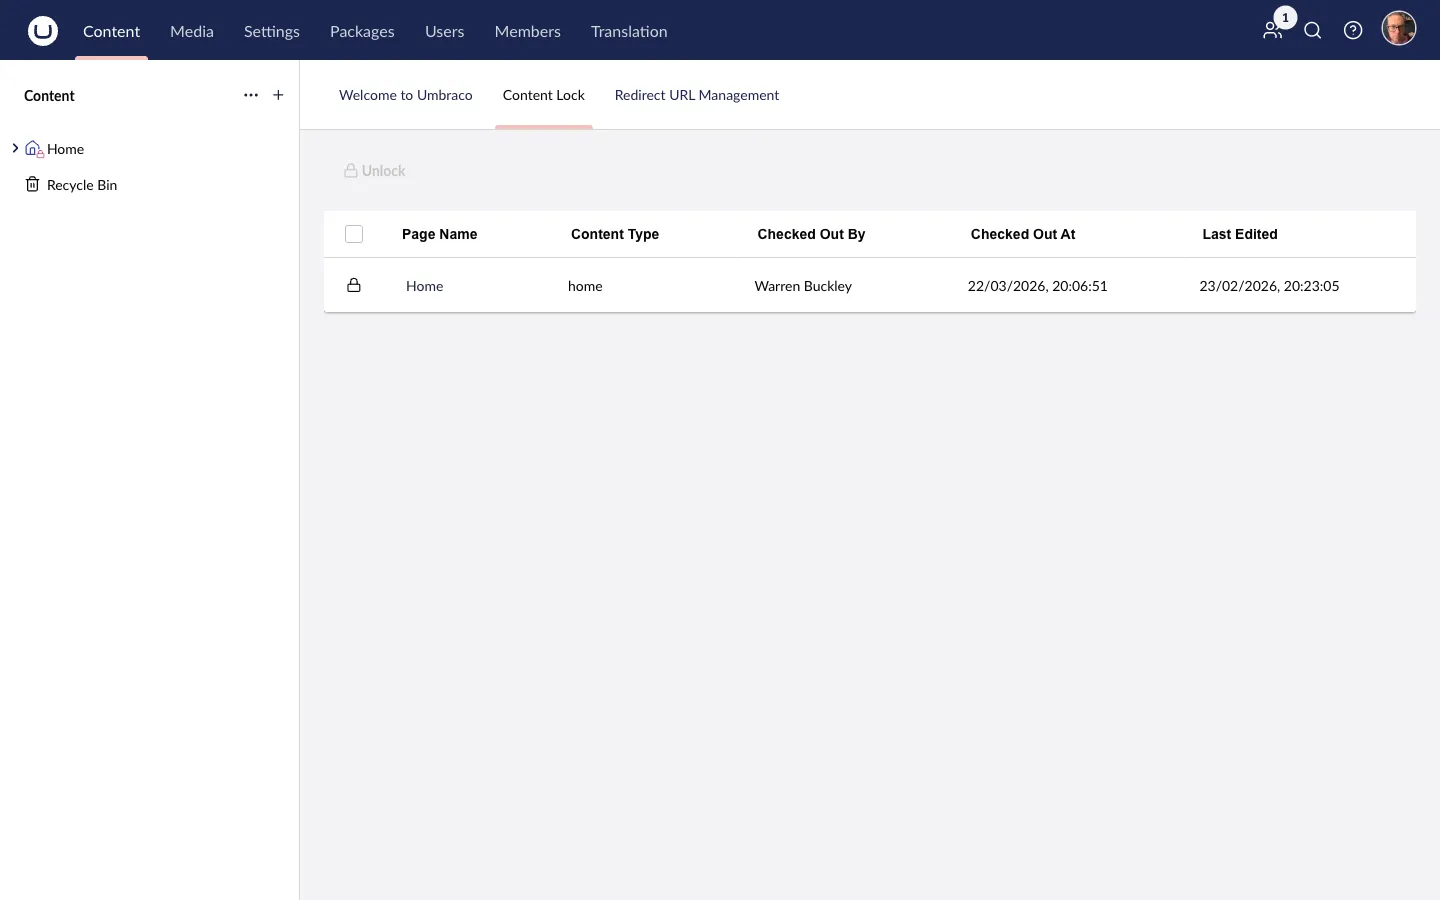Image resolution: width=1440 pixels, height=900 pixels.
Task: Click the locked home icon beside Home
Action: (34, 148)
